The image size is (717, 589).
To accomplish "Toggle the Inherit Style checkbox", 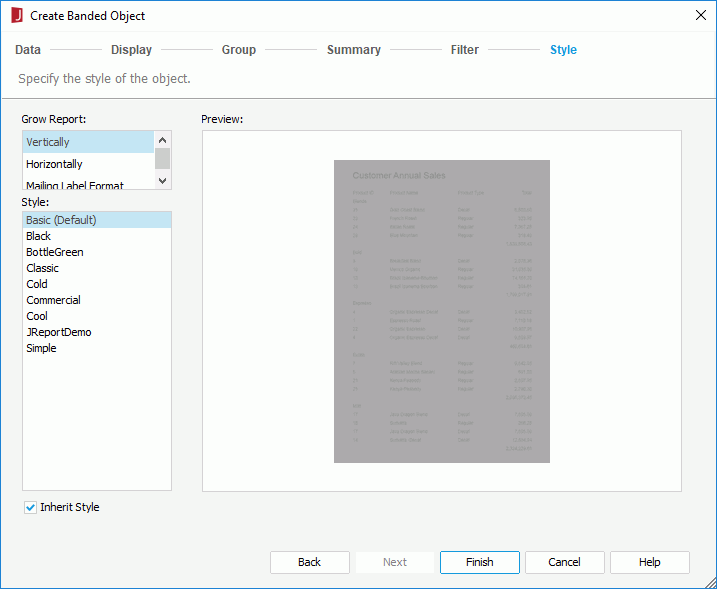I will click(x=30, y=507).
